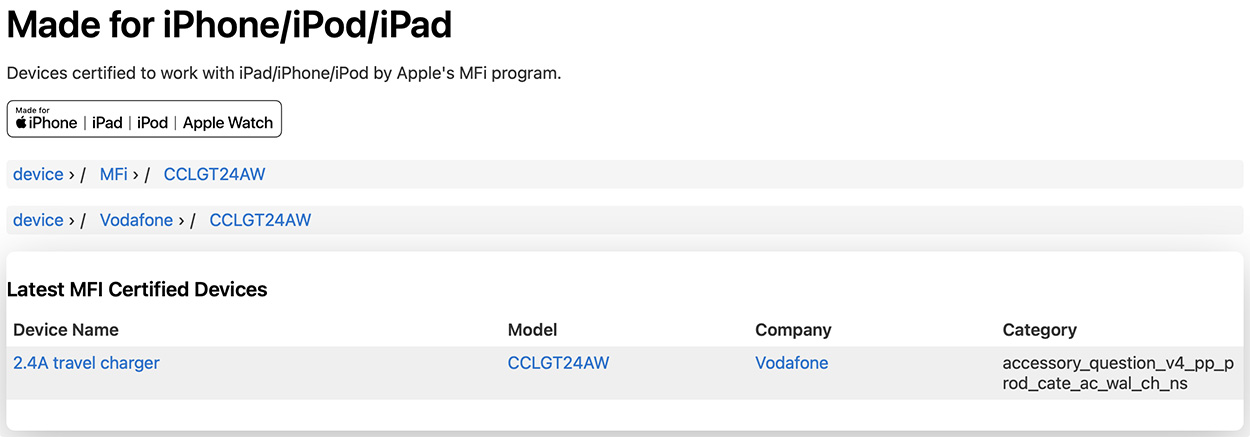Open the Vodafone company link in the table
Screen dimensions: 1250x437
pos(792,363)
